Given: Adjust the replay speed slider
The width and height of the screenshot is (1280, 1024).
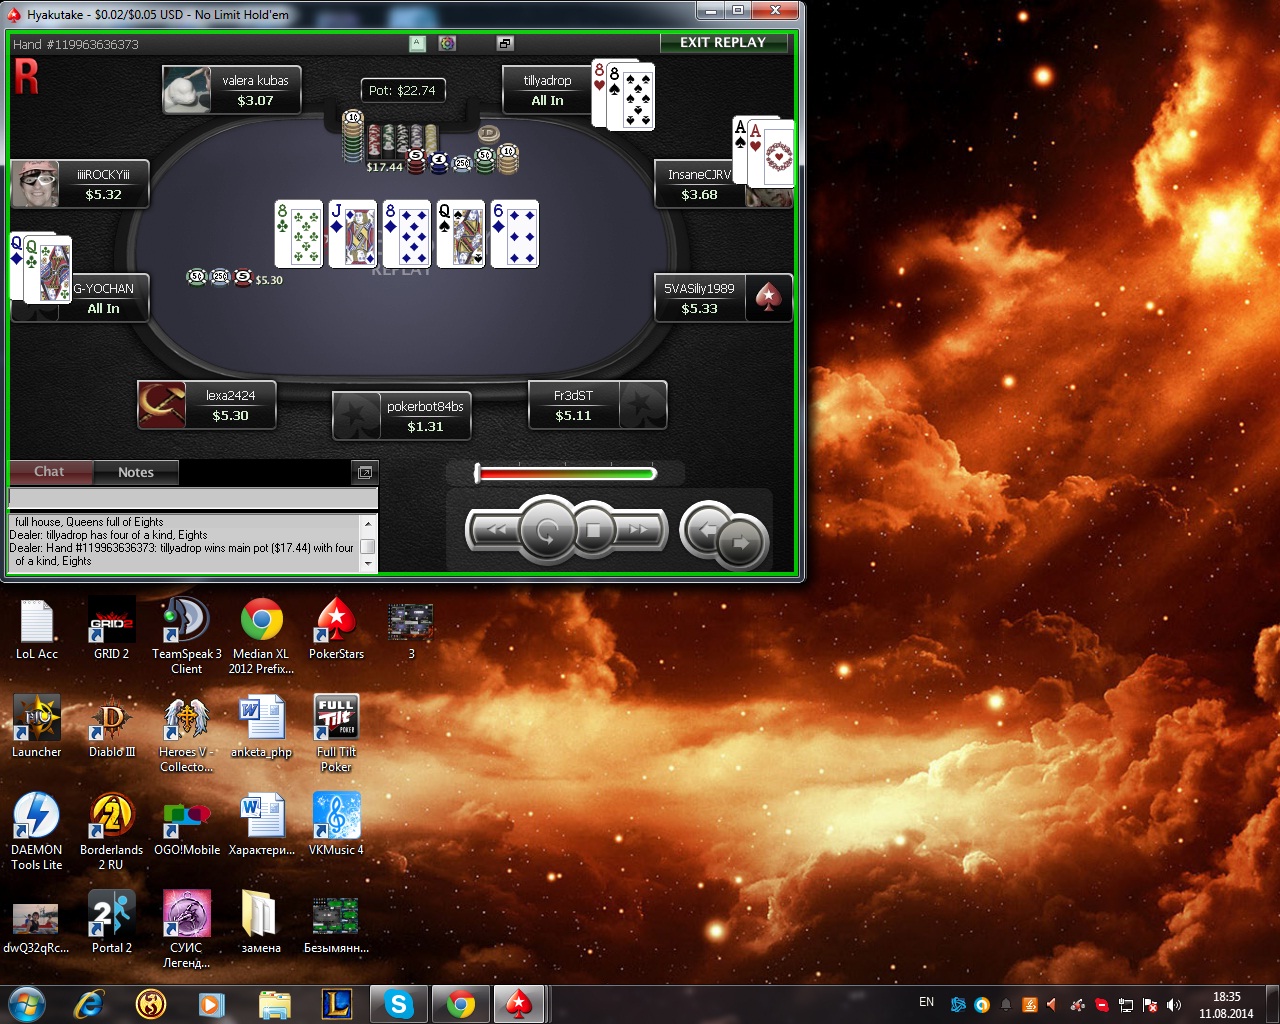Looking at the screenshot, I should [566, 473].
